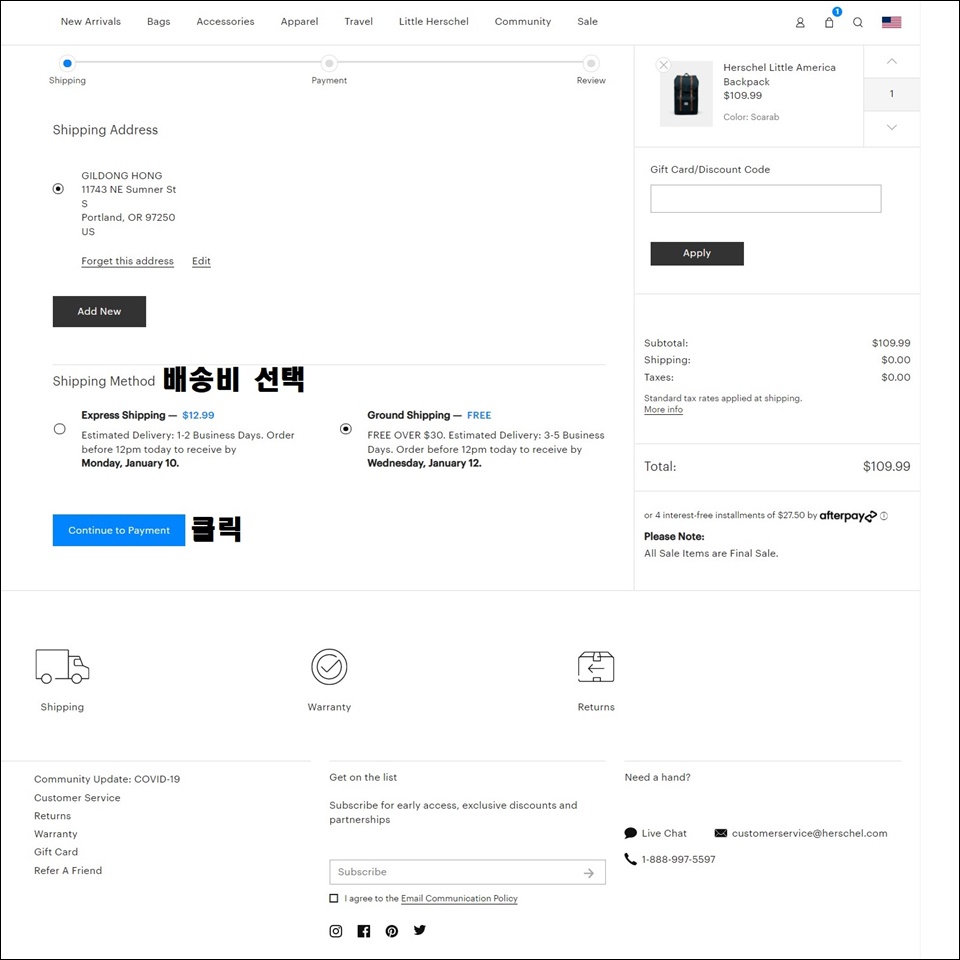Click Edit address link
This screenshot has height=960, width=960.
tap(201, 261)
